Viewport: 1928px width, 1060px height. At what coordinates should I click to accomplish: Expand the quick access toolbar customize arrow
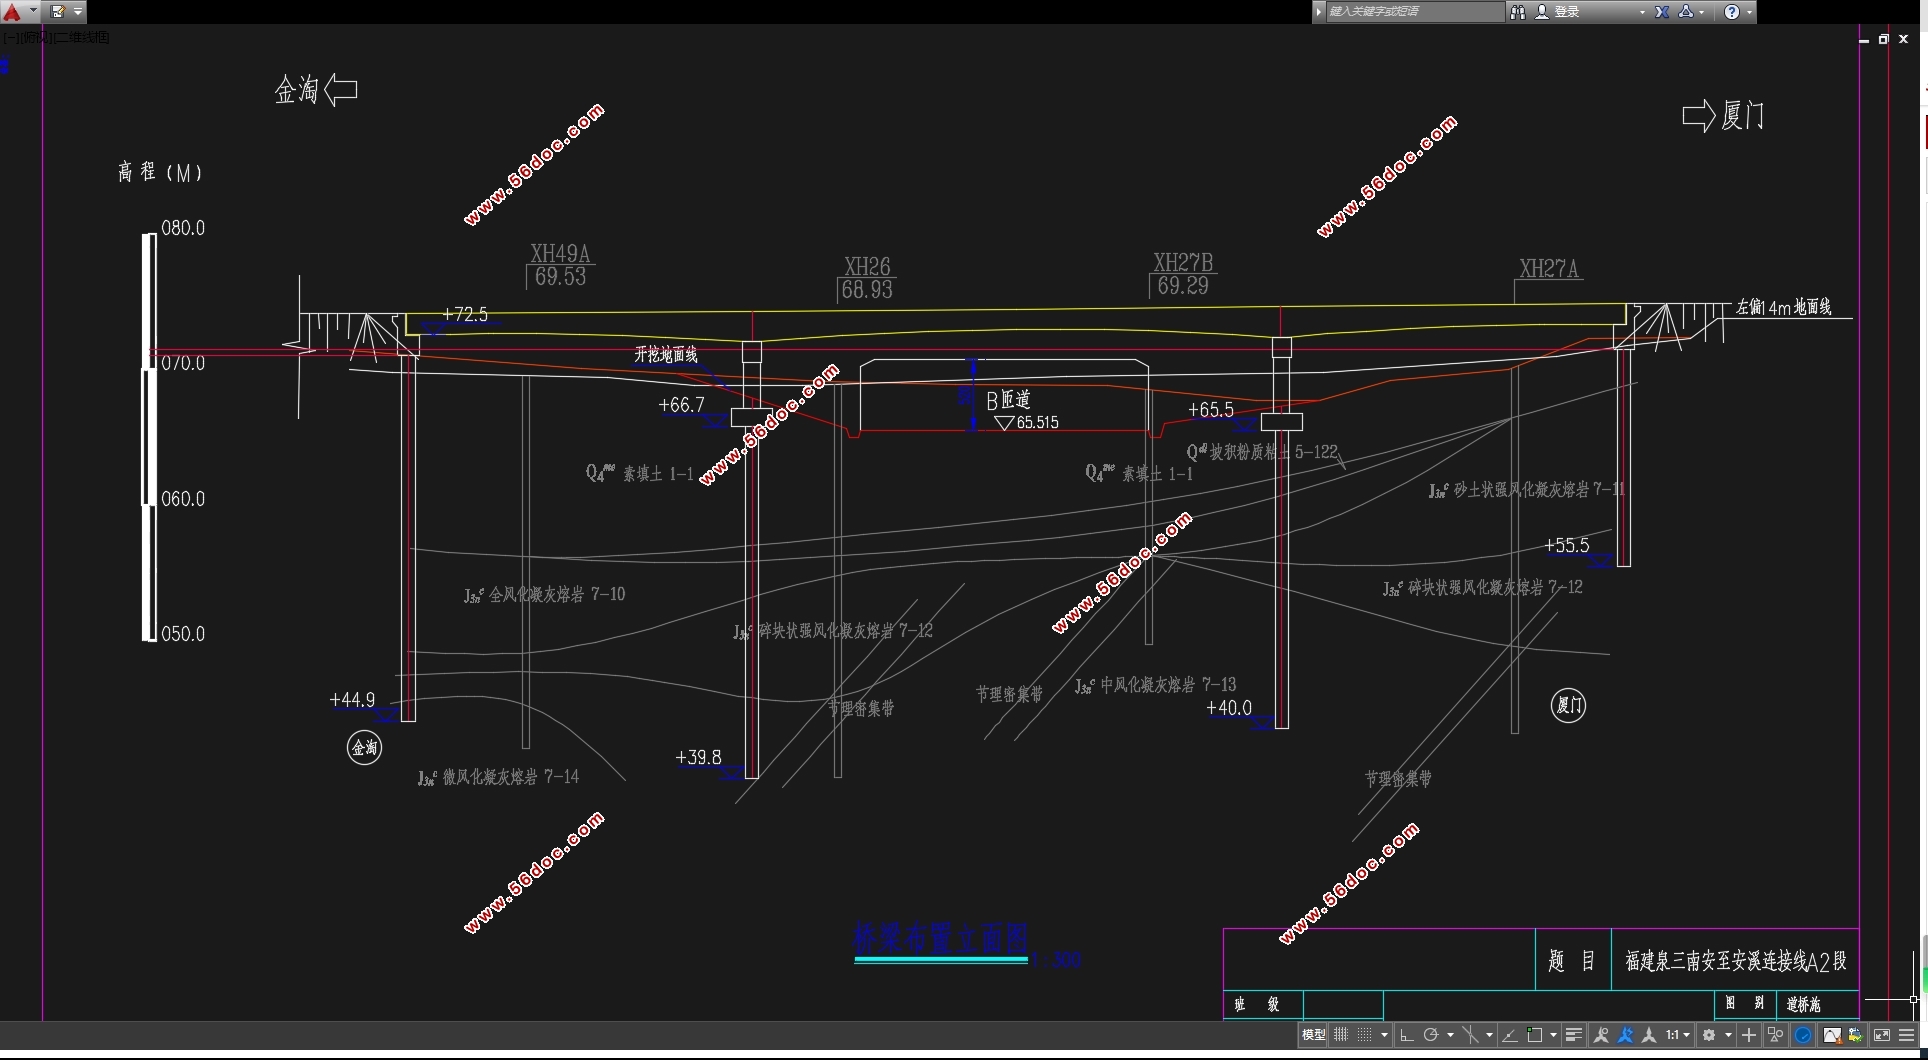[x=78, y=11]
